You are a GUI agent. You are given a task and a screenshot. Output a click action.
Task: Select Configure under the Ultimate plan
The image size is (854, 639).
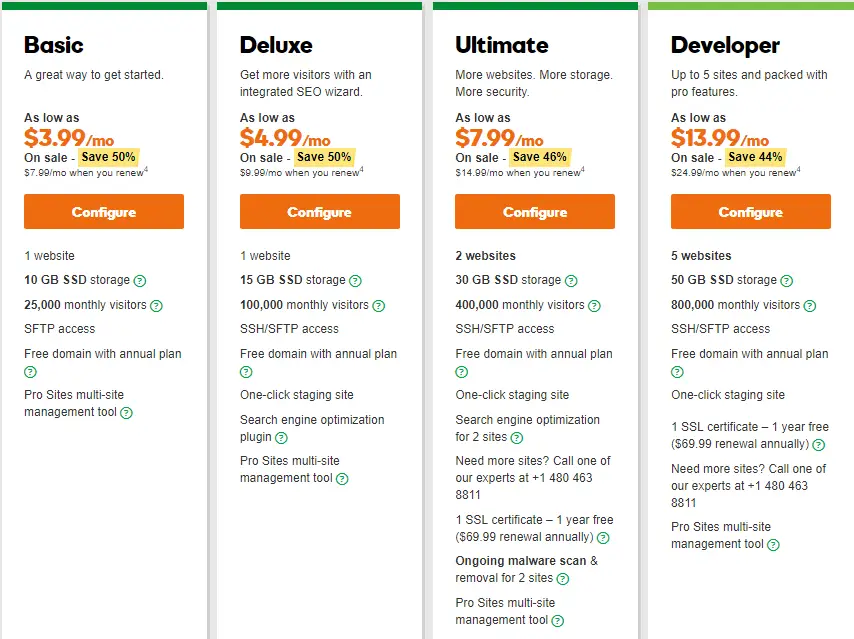click(x=535, y=211)
